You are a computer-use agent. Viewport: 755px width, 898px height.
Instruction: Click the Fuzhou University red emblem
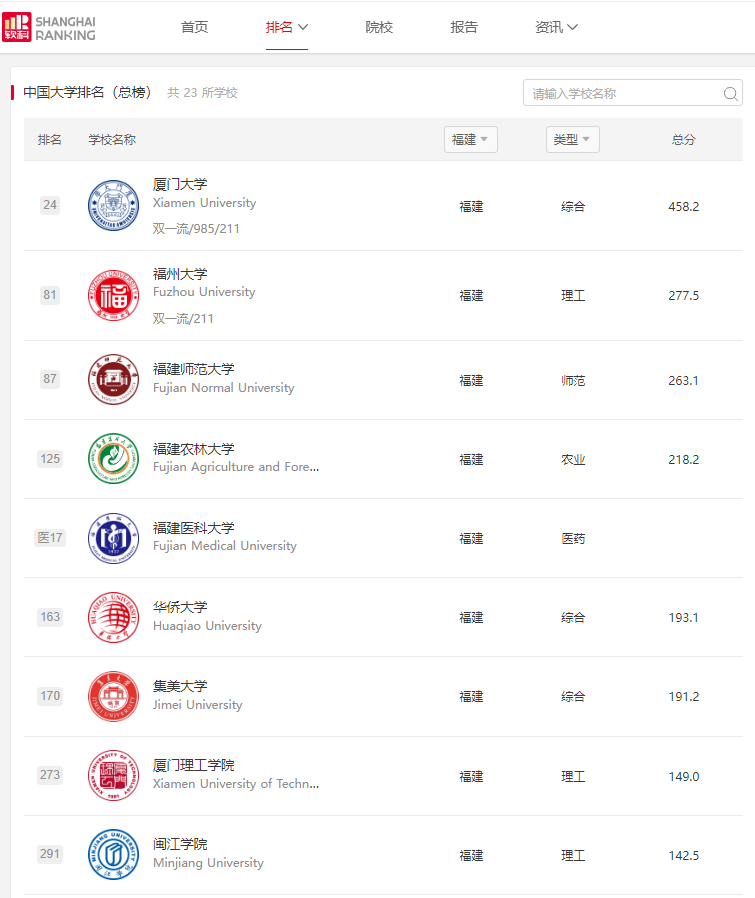coord(113,294)
